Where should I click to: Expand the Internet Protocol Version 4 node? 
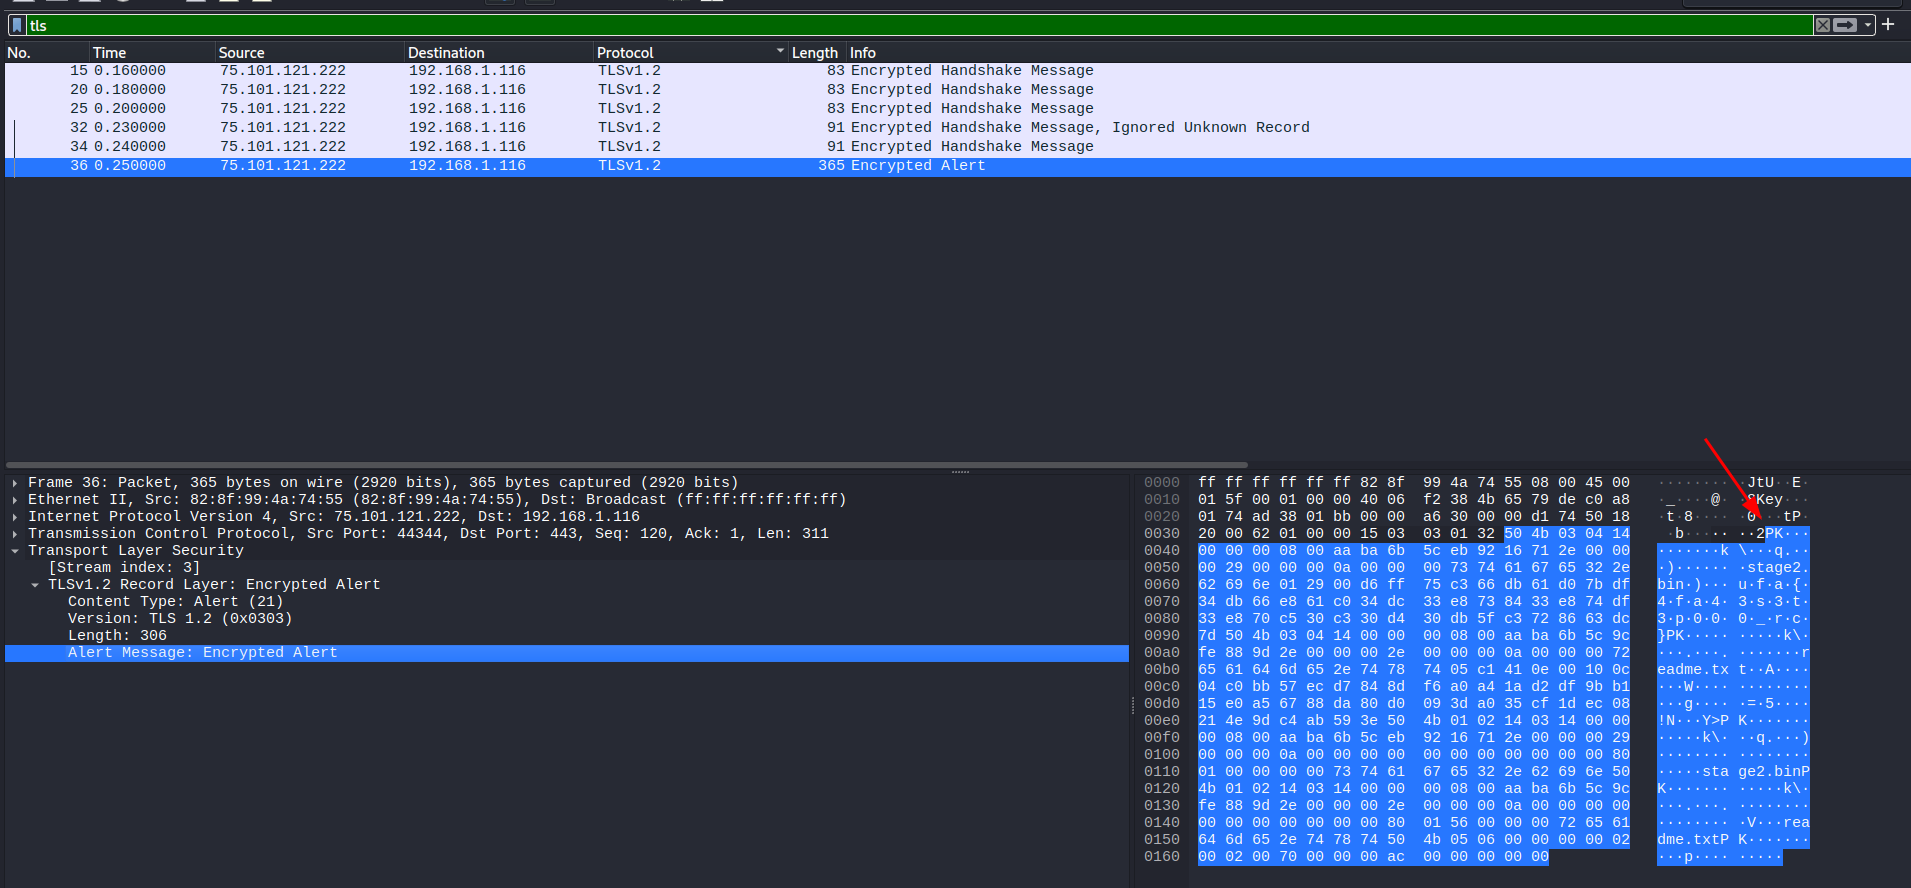pyautogui.click(x=15, y=517)
